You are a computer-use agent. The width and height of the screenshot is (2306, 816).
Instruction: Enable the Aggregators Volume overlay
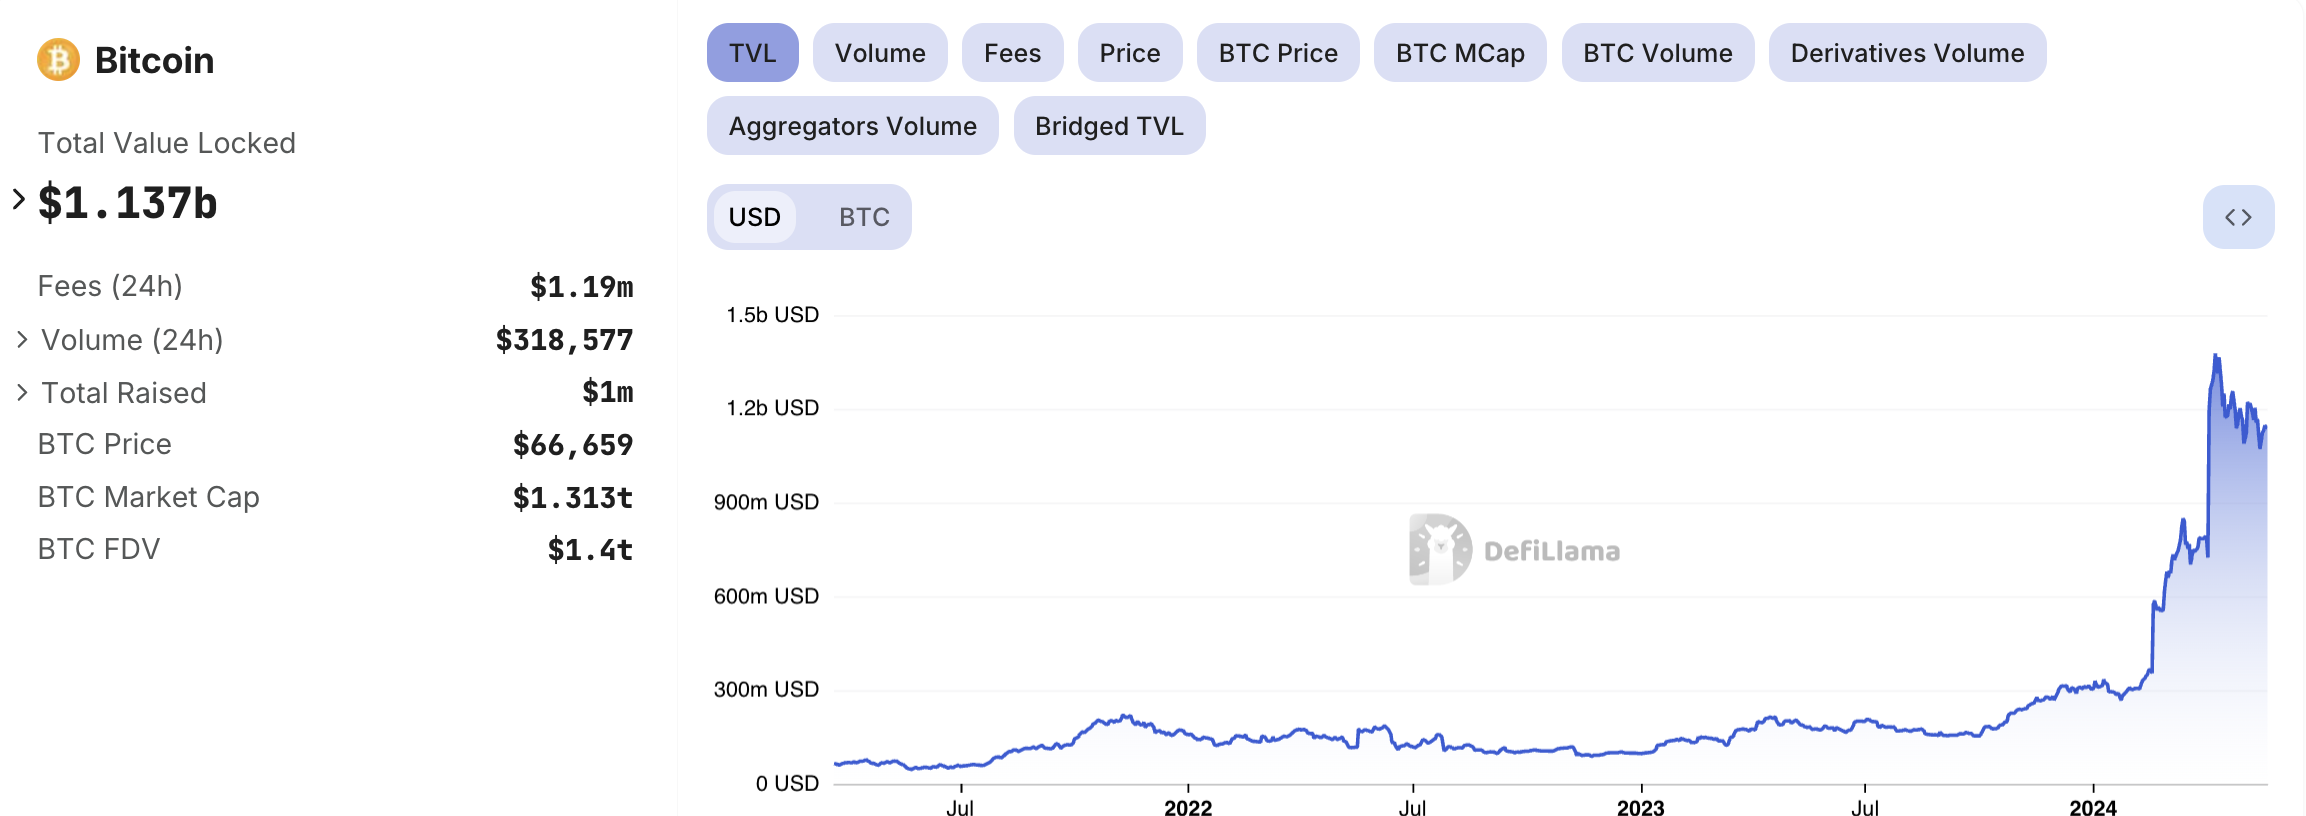point(853,126)
